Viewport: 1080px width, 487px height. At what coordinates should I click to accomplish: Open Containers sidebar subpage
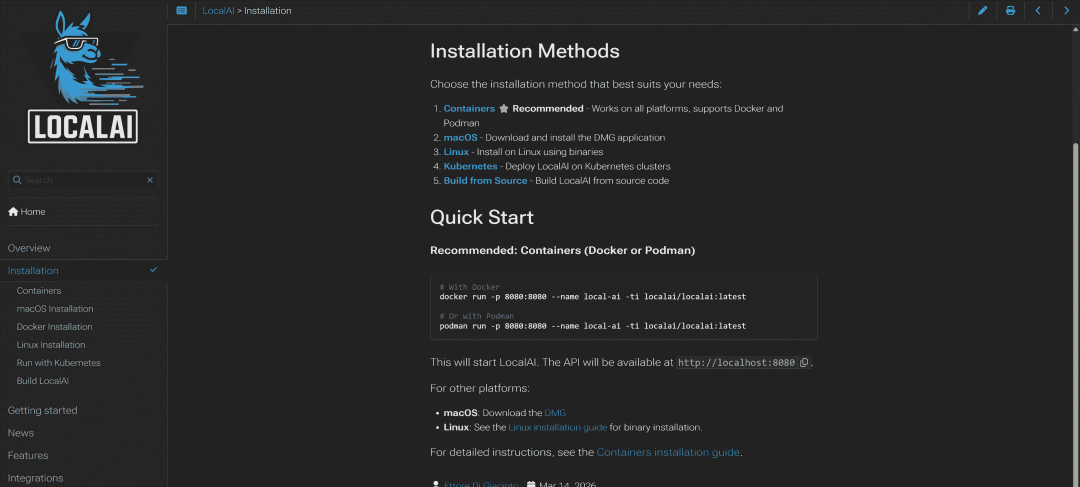pyautogui.click(x=39, y=291)
